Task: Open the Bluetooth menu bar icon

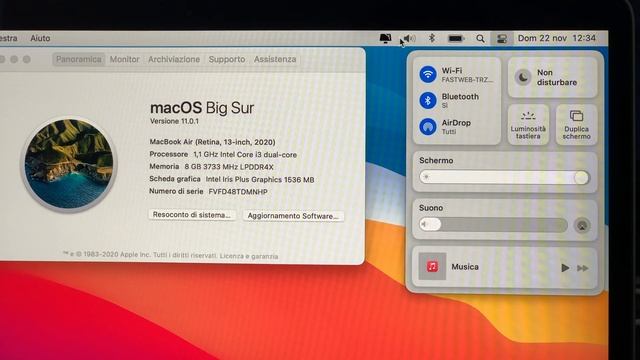Action: coord(431,38)
